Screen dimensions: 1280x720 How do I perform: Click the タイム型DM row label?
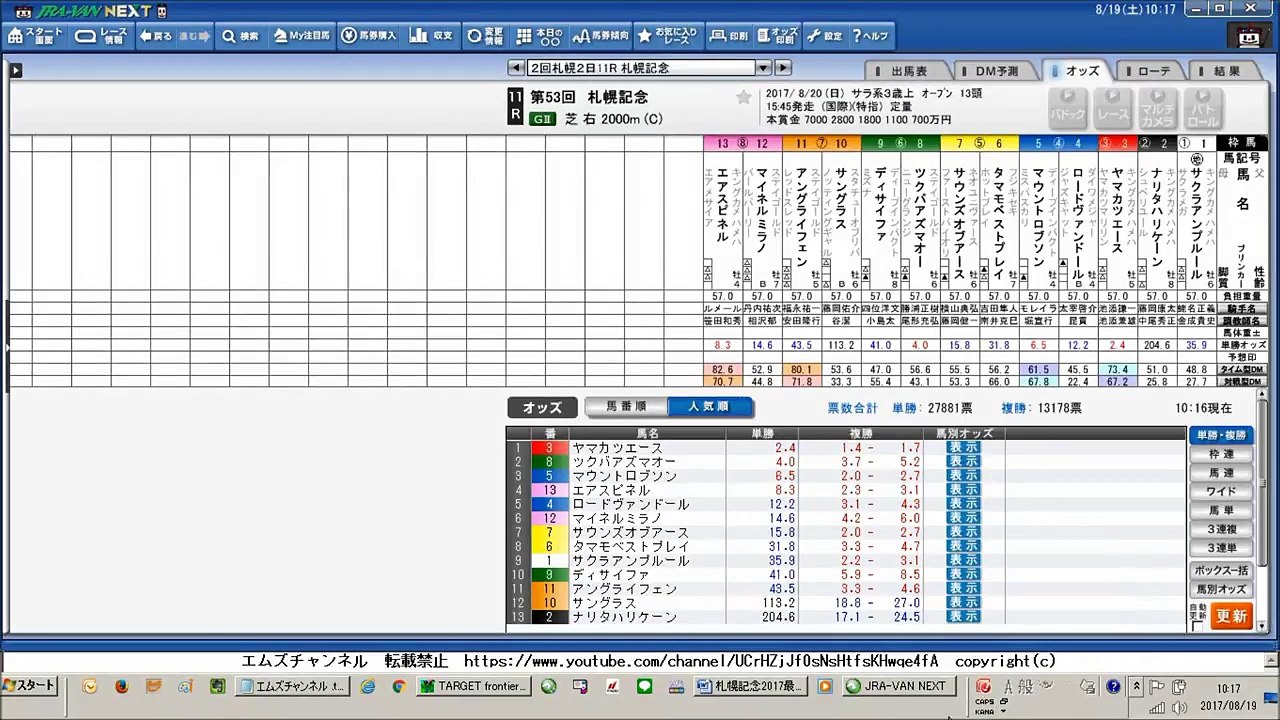1241,369
